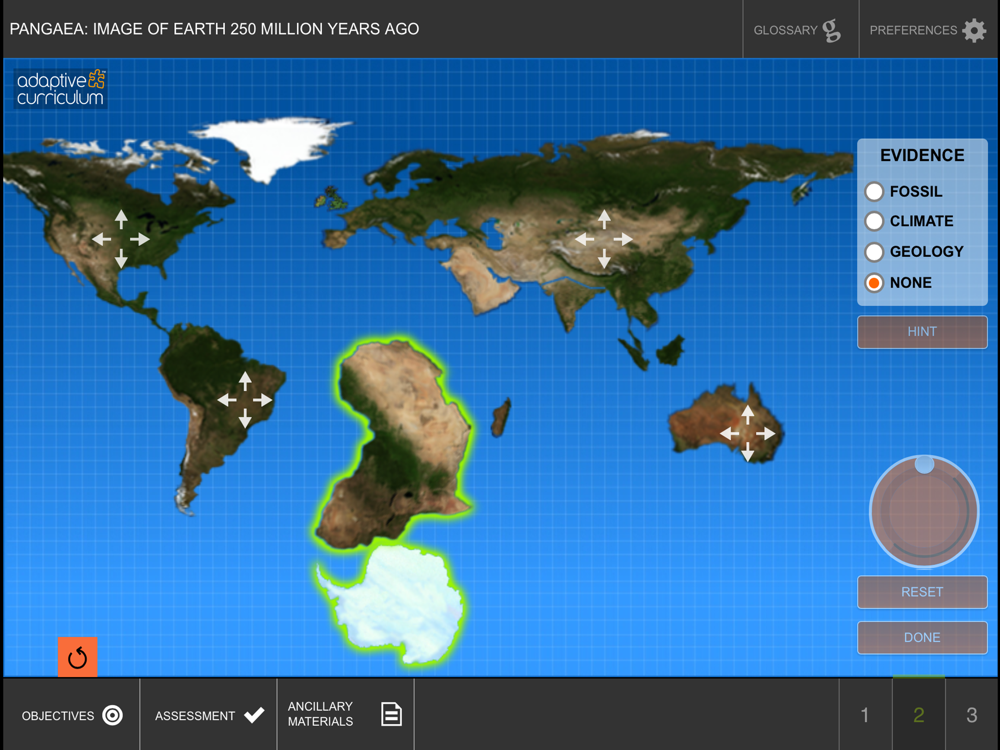The image size is (1000, 750).
Task: Click the orange undo arrow button
Action: pos(77,657)
